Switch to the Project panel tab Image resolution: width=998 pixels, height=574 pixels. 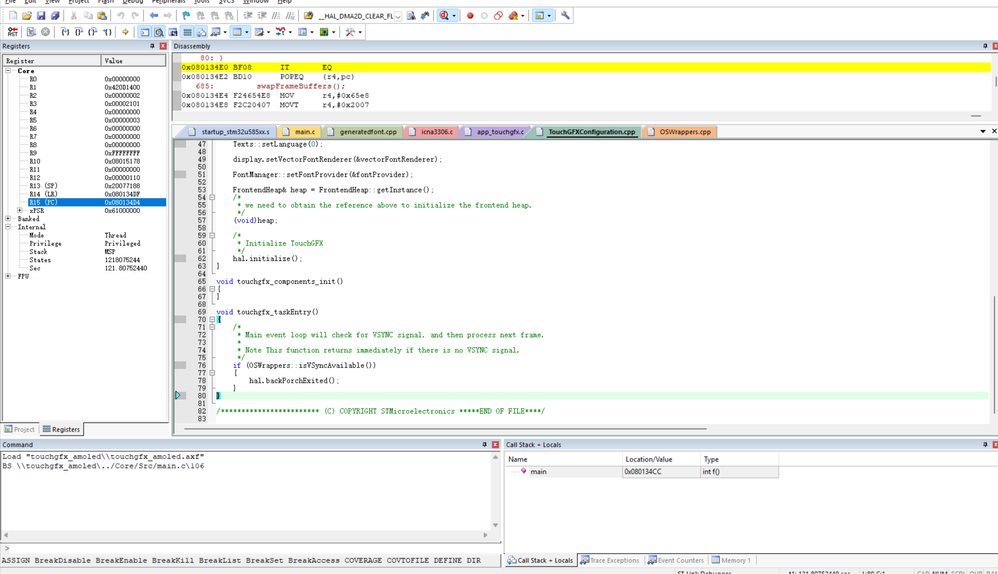pos(20,429)
